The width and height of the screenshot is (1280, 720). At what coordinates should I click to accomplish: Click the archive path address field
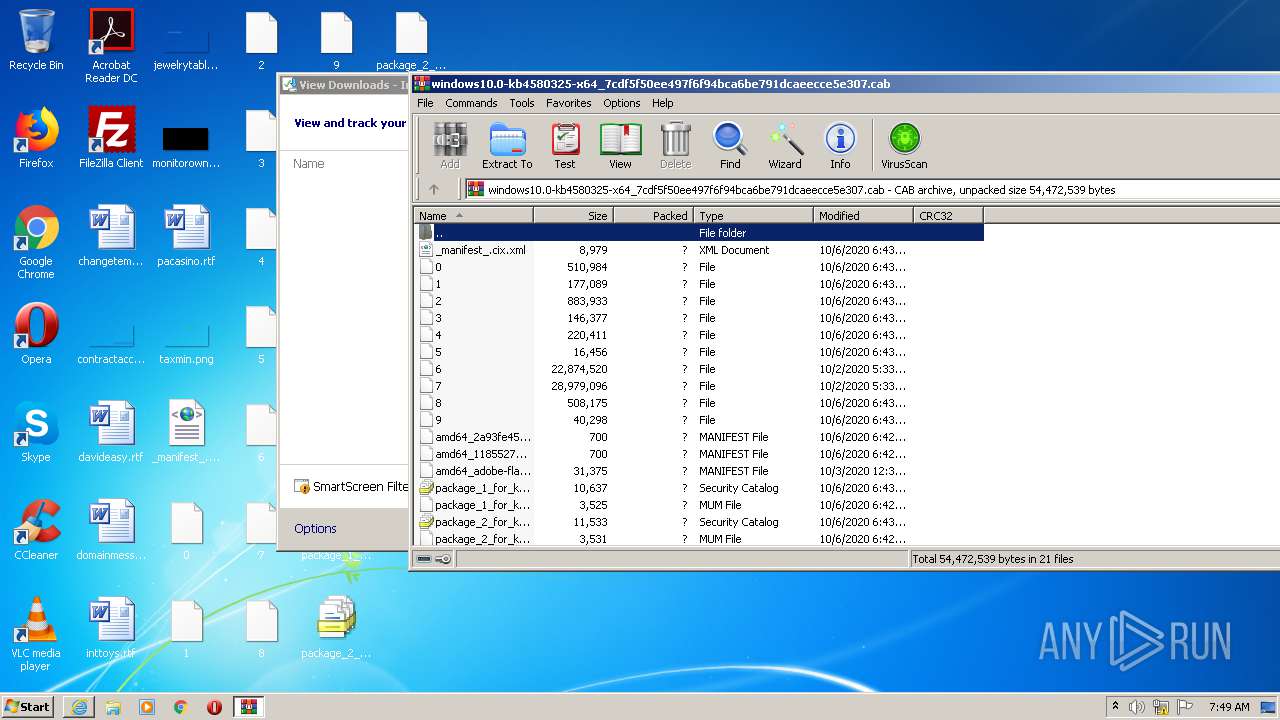[x=870, y=189]
